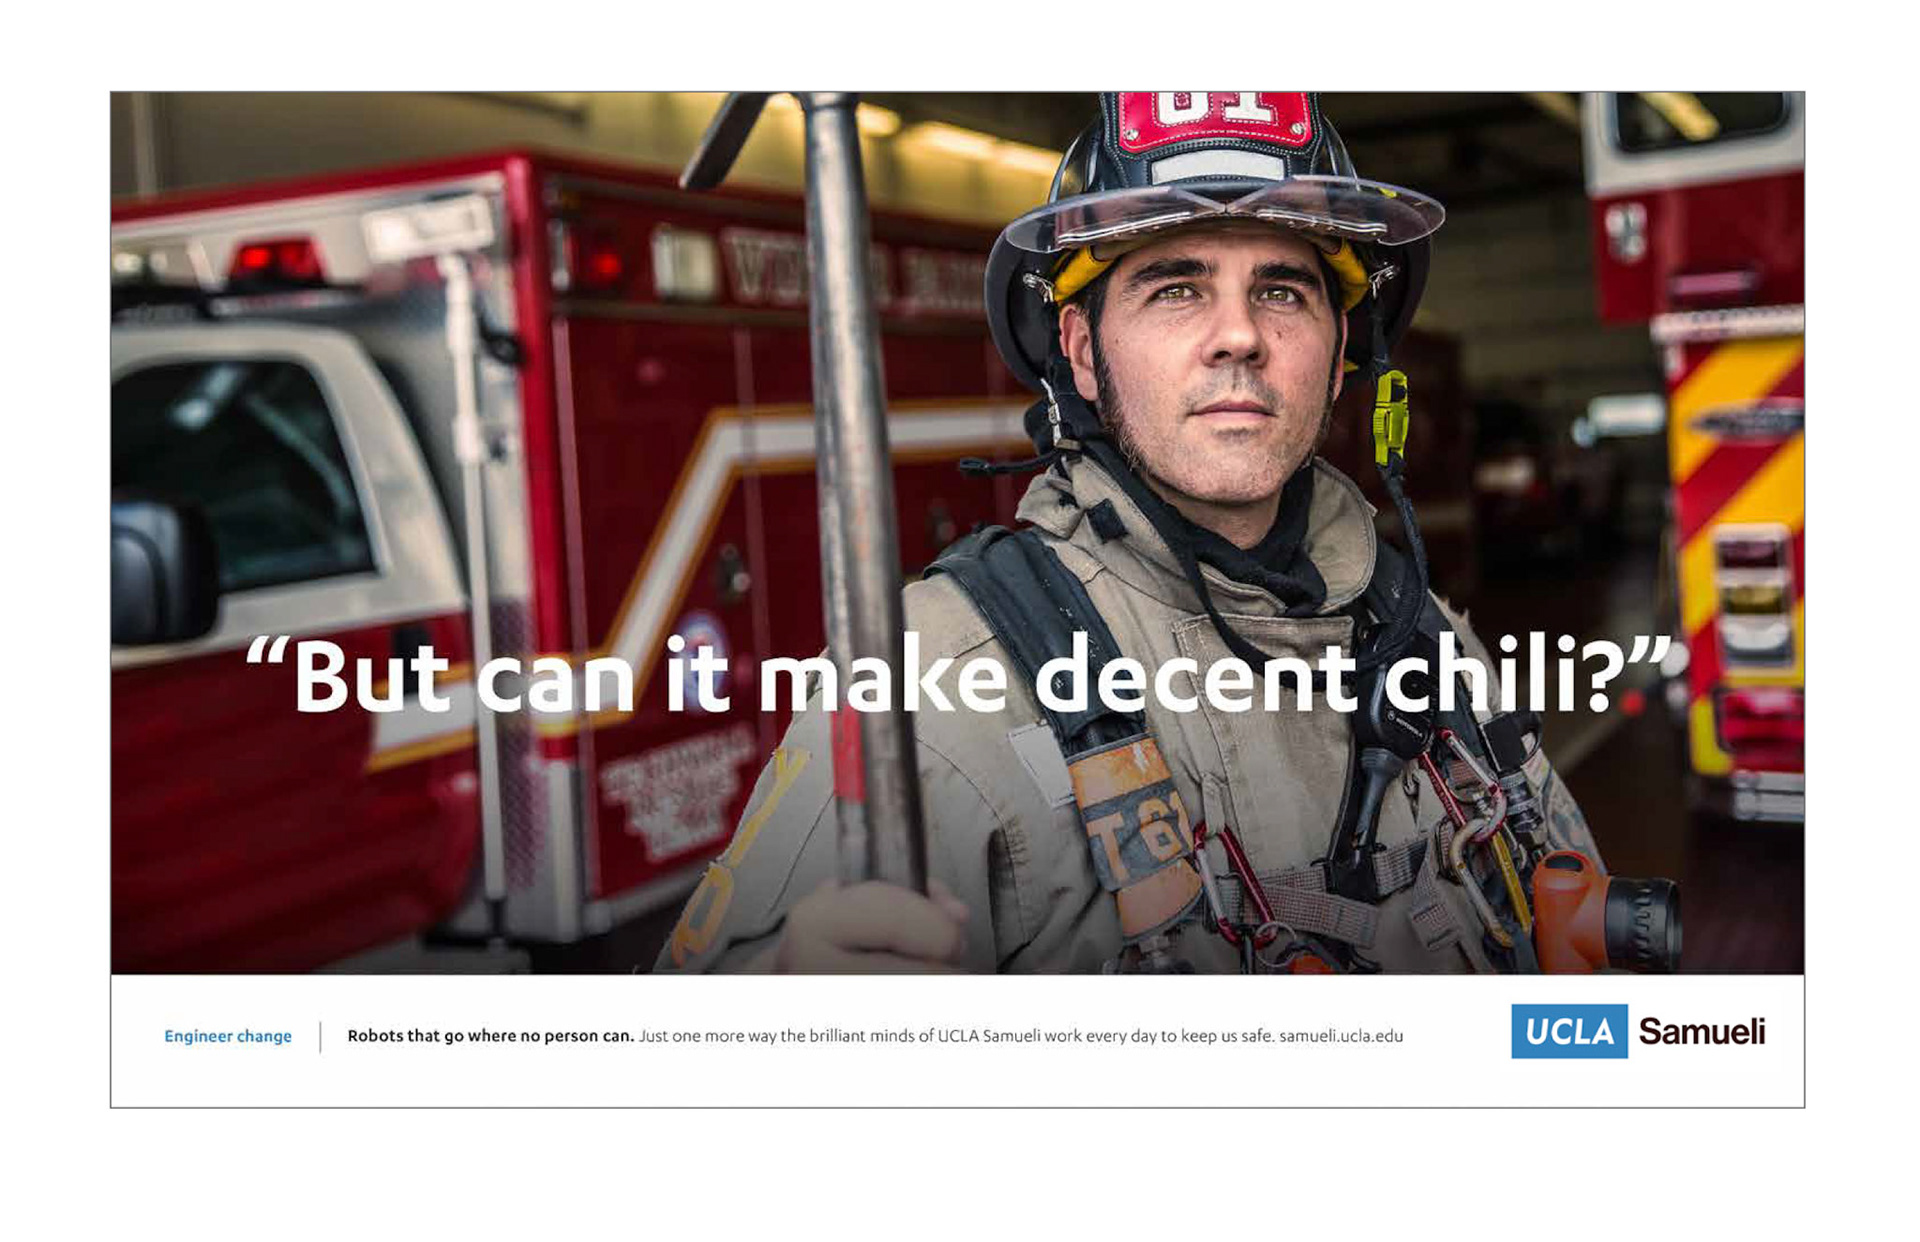Click the yellow-green clip on helmet strap
The image size is (1920, 1242).
point(1390,417)
